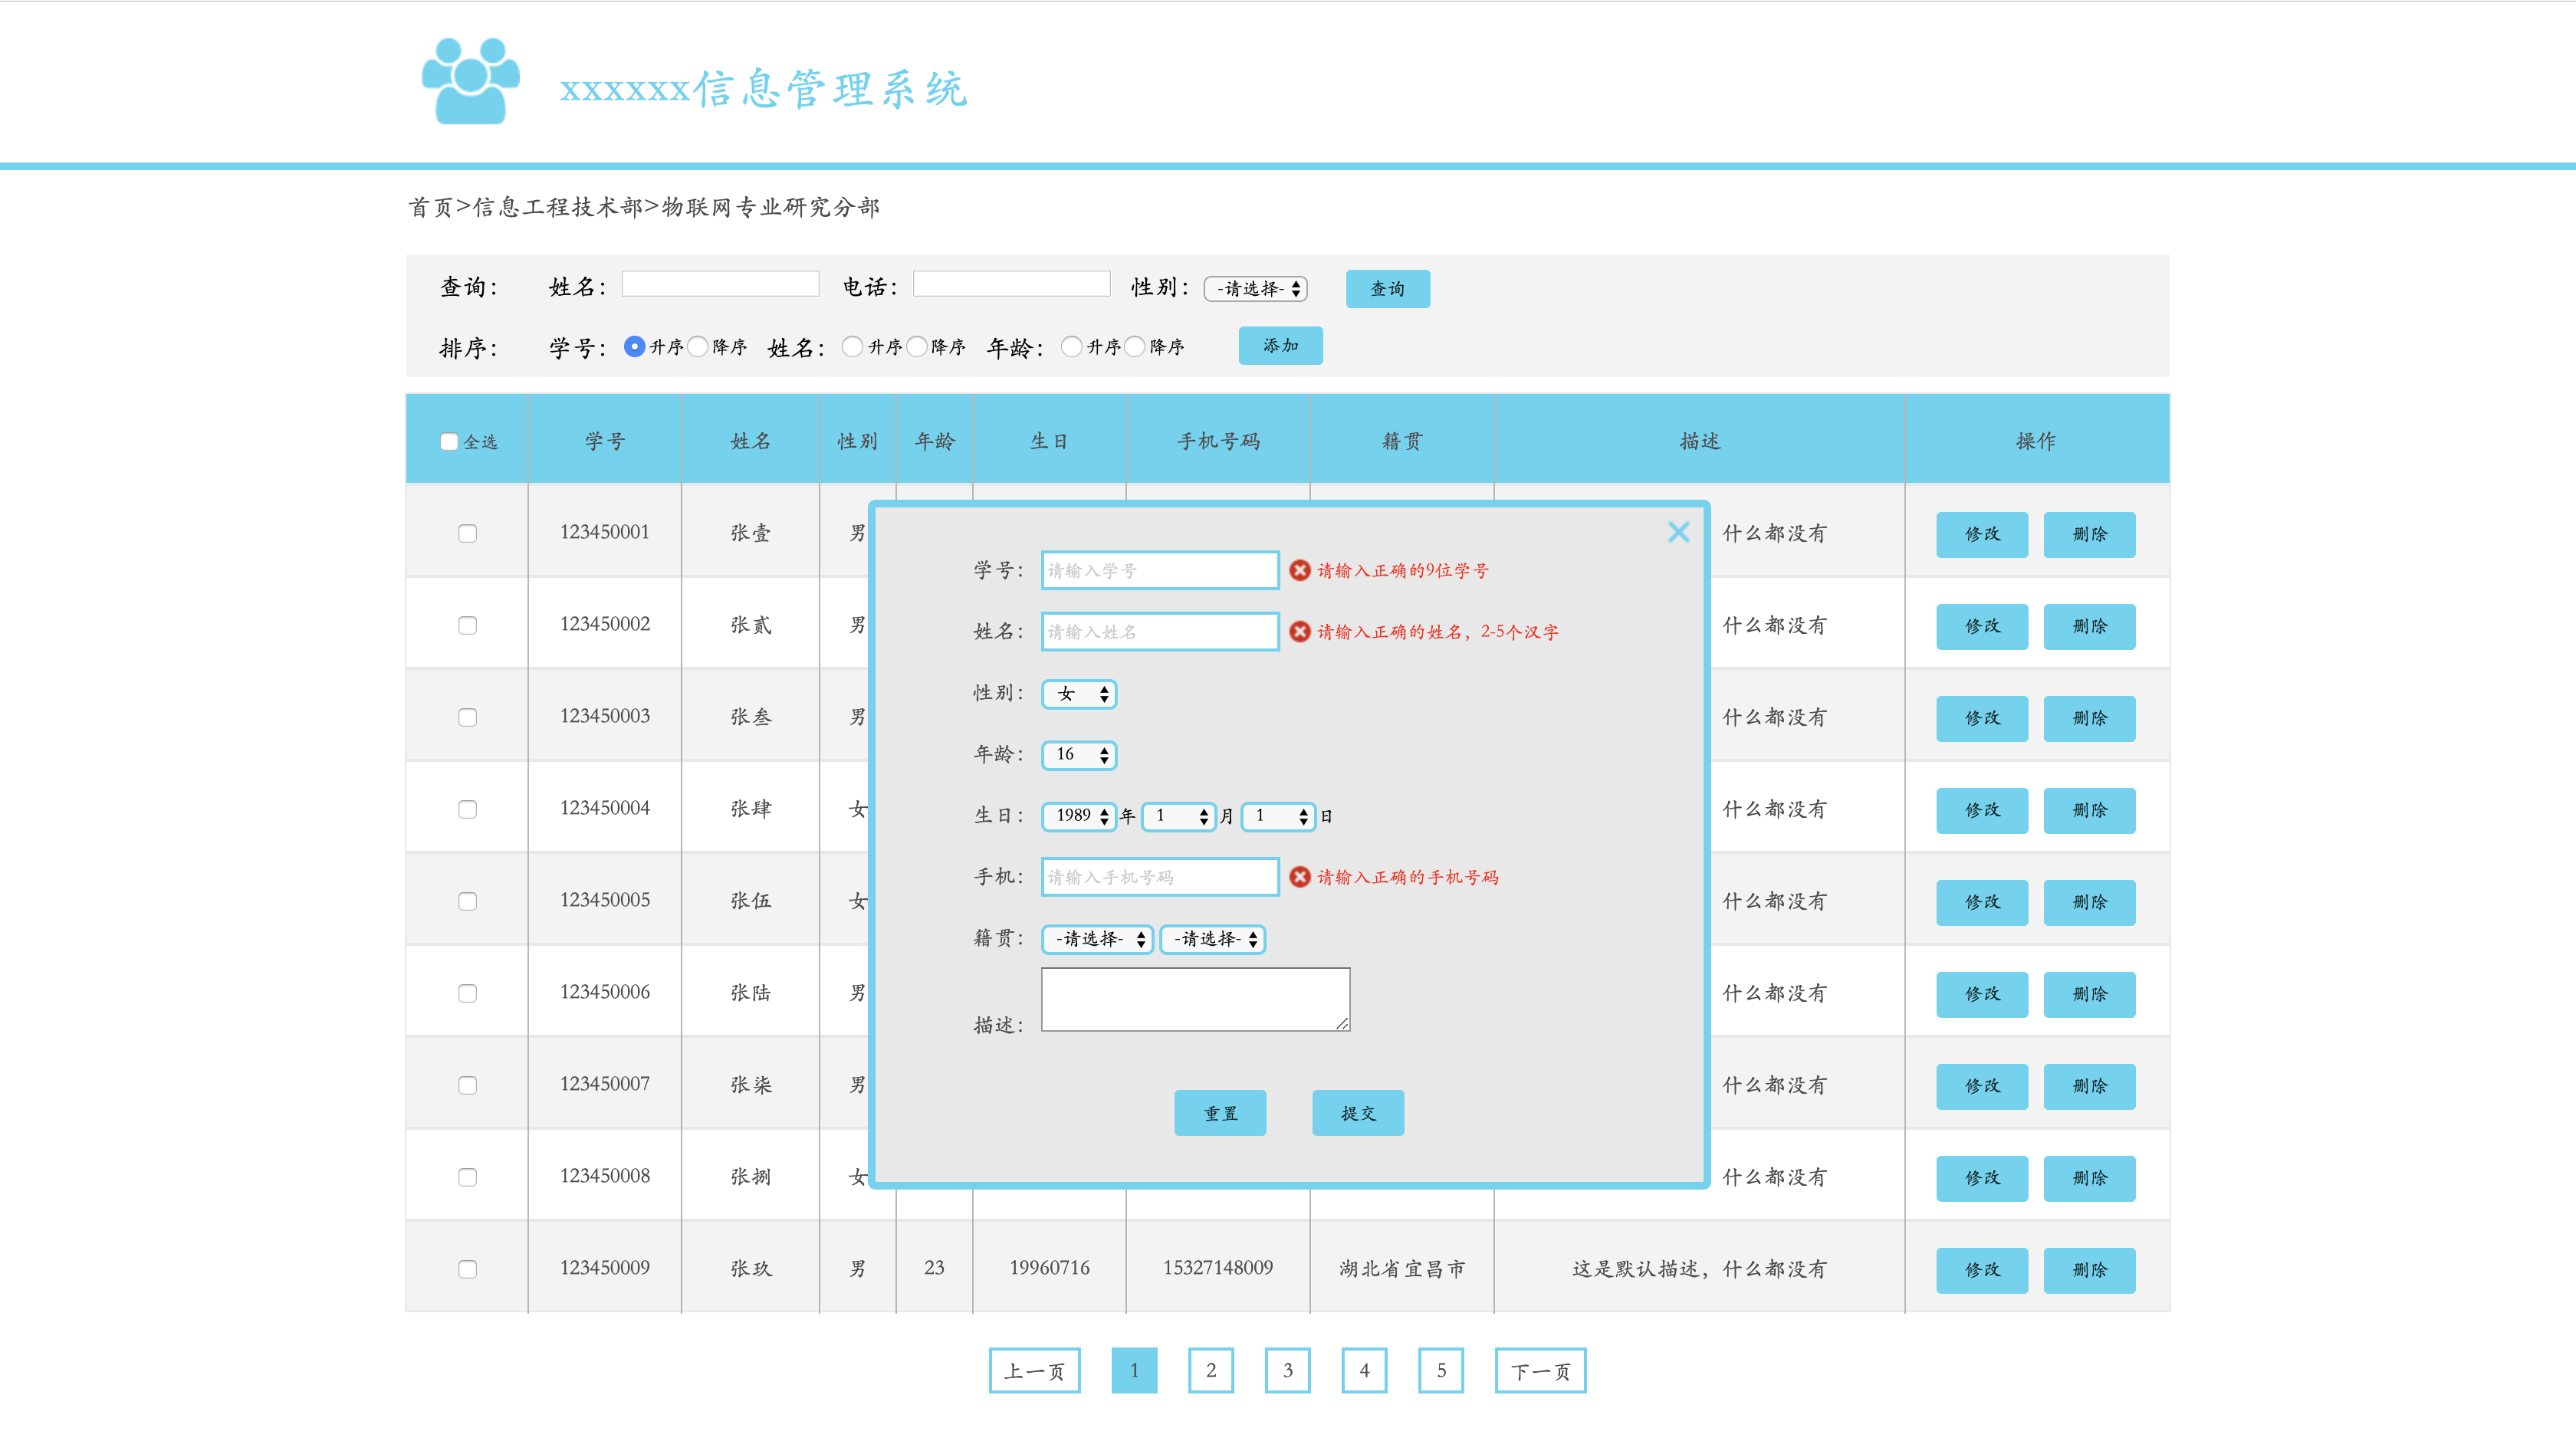2576x1441 pixels.
Task: Tick the checkbox for row 123450006
Action: click(467, 993)
